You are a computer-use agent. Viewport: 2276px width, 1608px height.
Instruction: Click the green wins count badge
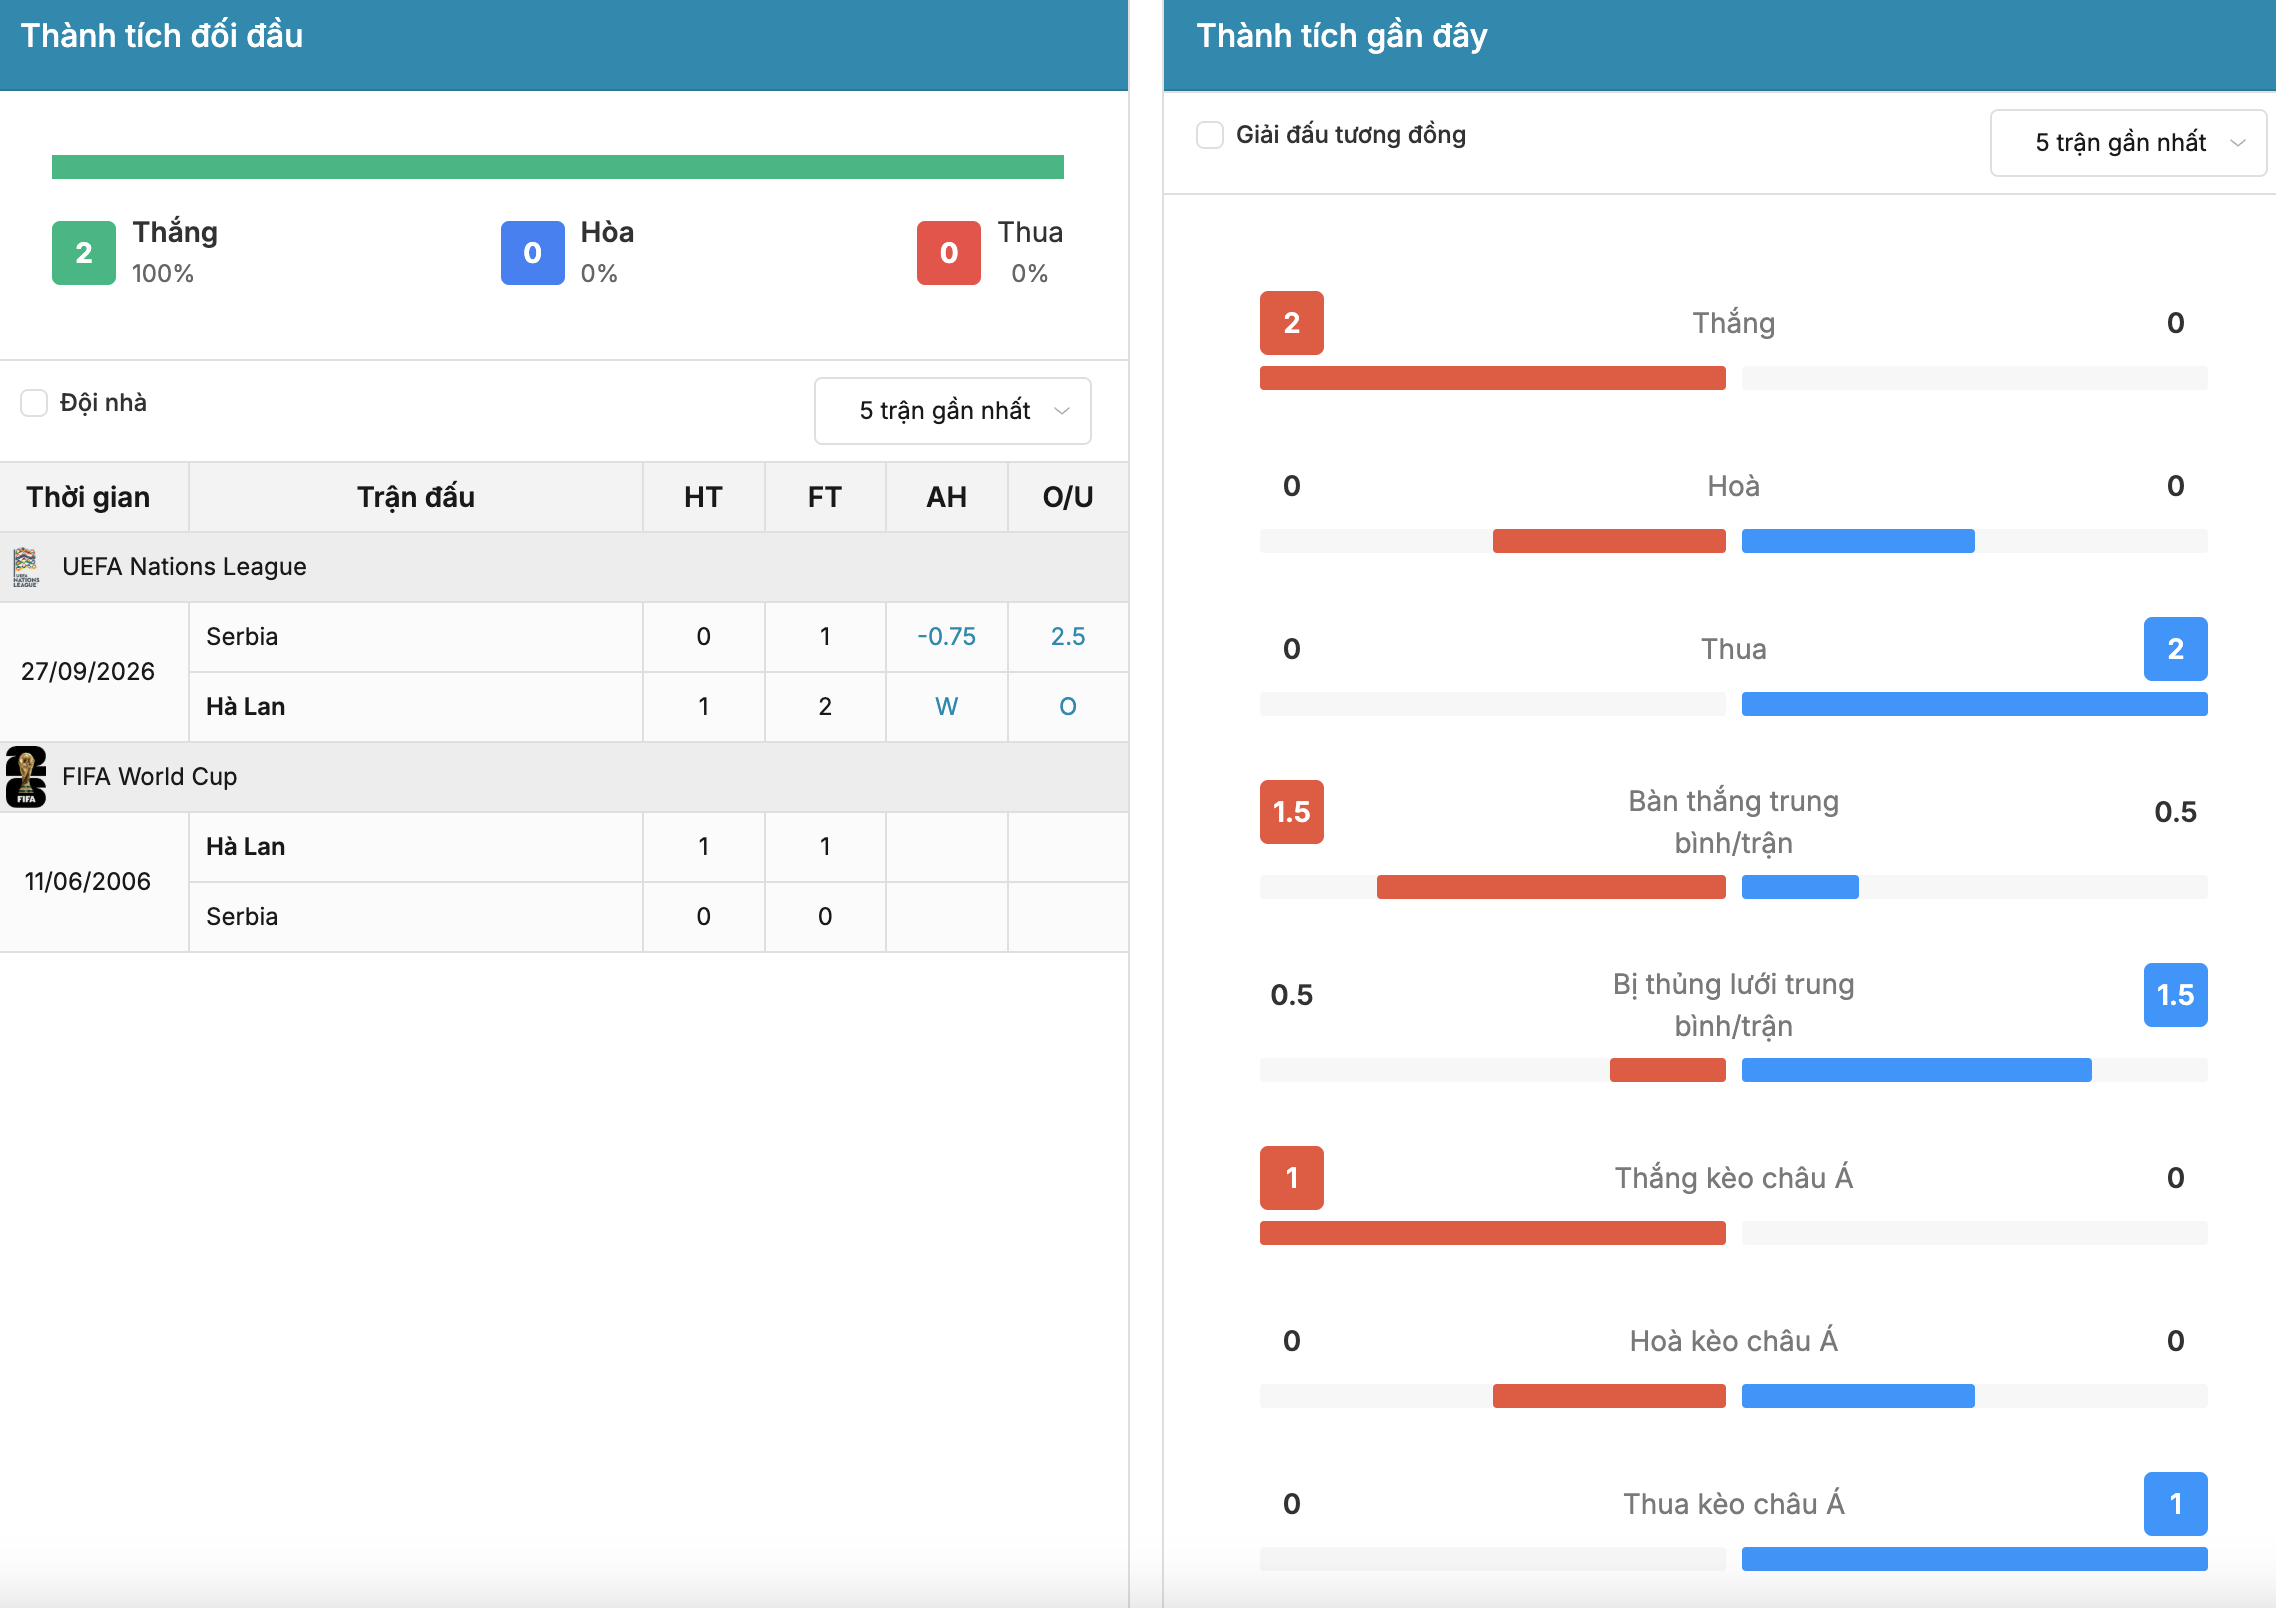[x=84, y=253]
